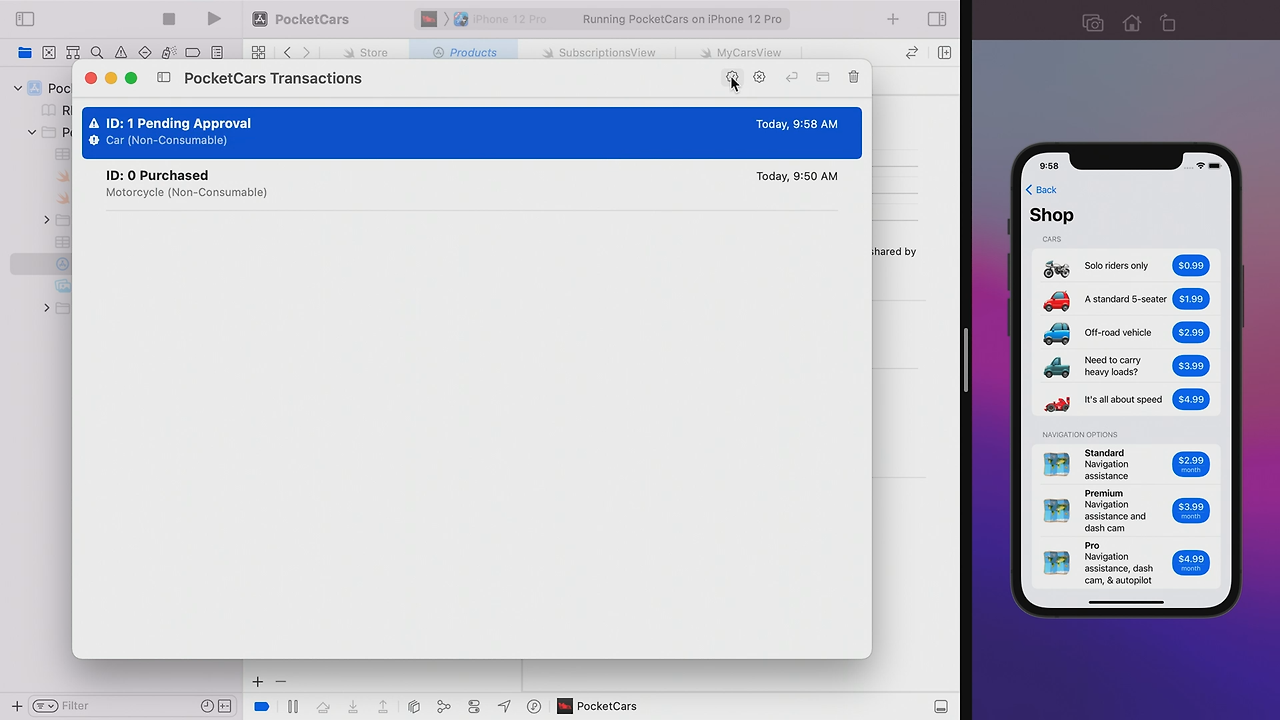Open the StoreKit transaction manager icon
Screen dimensions: 1280x720
point(534,706)
